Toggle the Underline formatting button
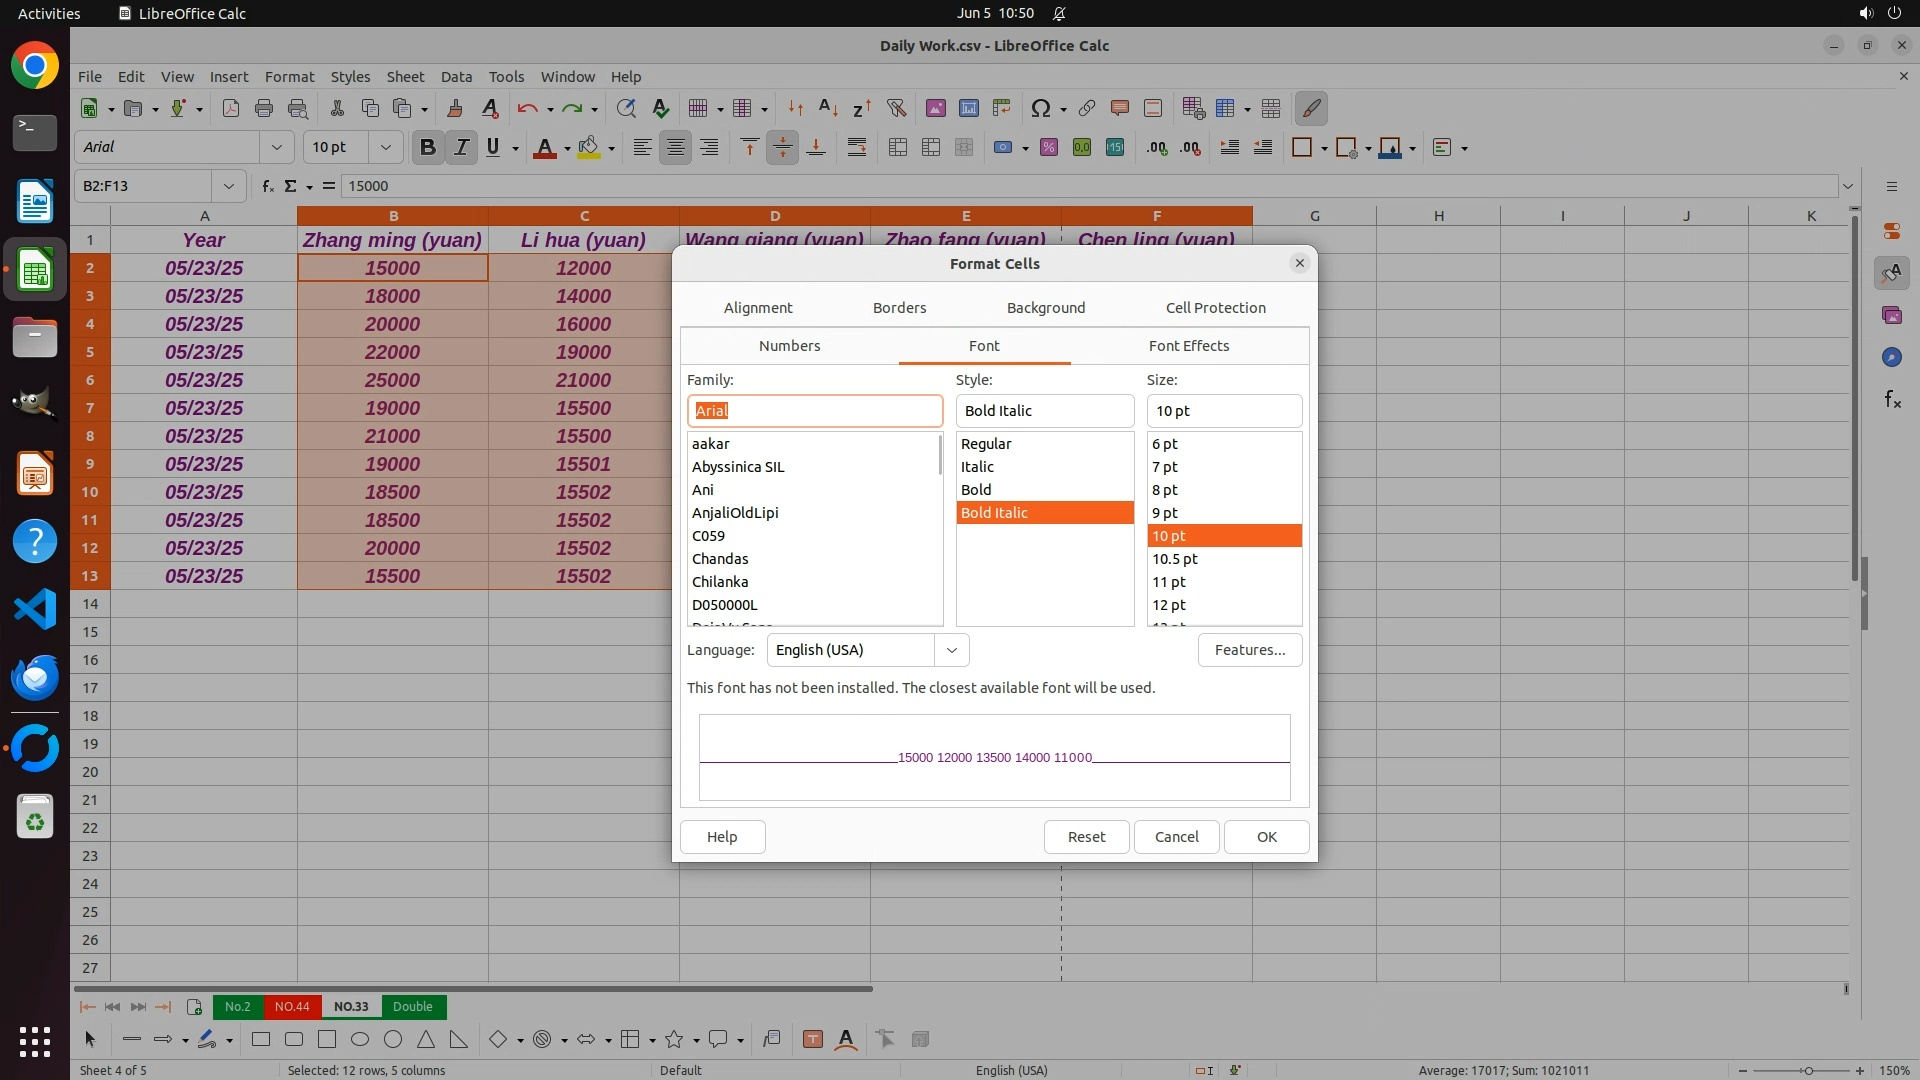Screen dimensions: 1920x1080 [493, 147]
